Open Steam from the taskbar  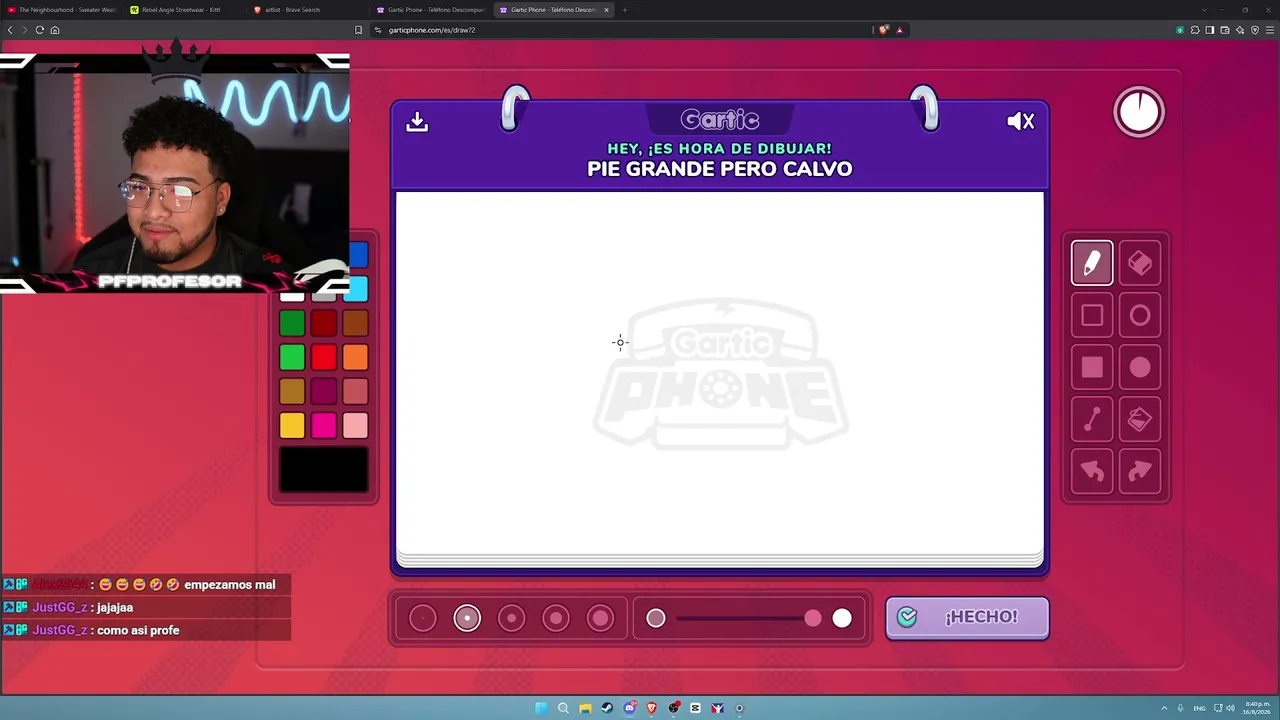pyautogui.click(x=607, y=708)
